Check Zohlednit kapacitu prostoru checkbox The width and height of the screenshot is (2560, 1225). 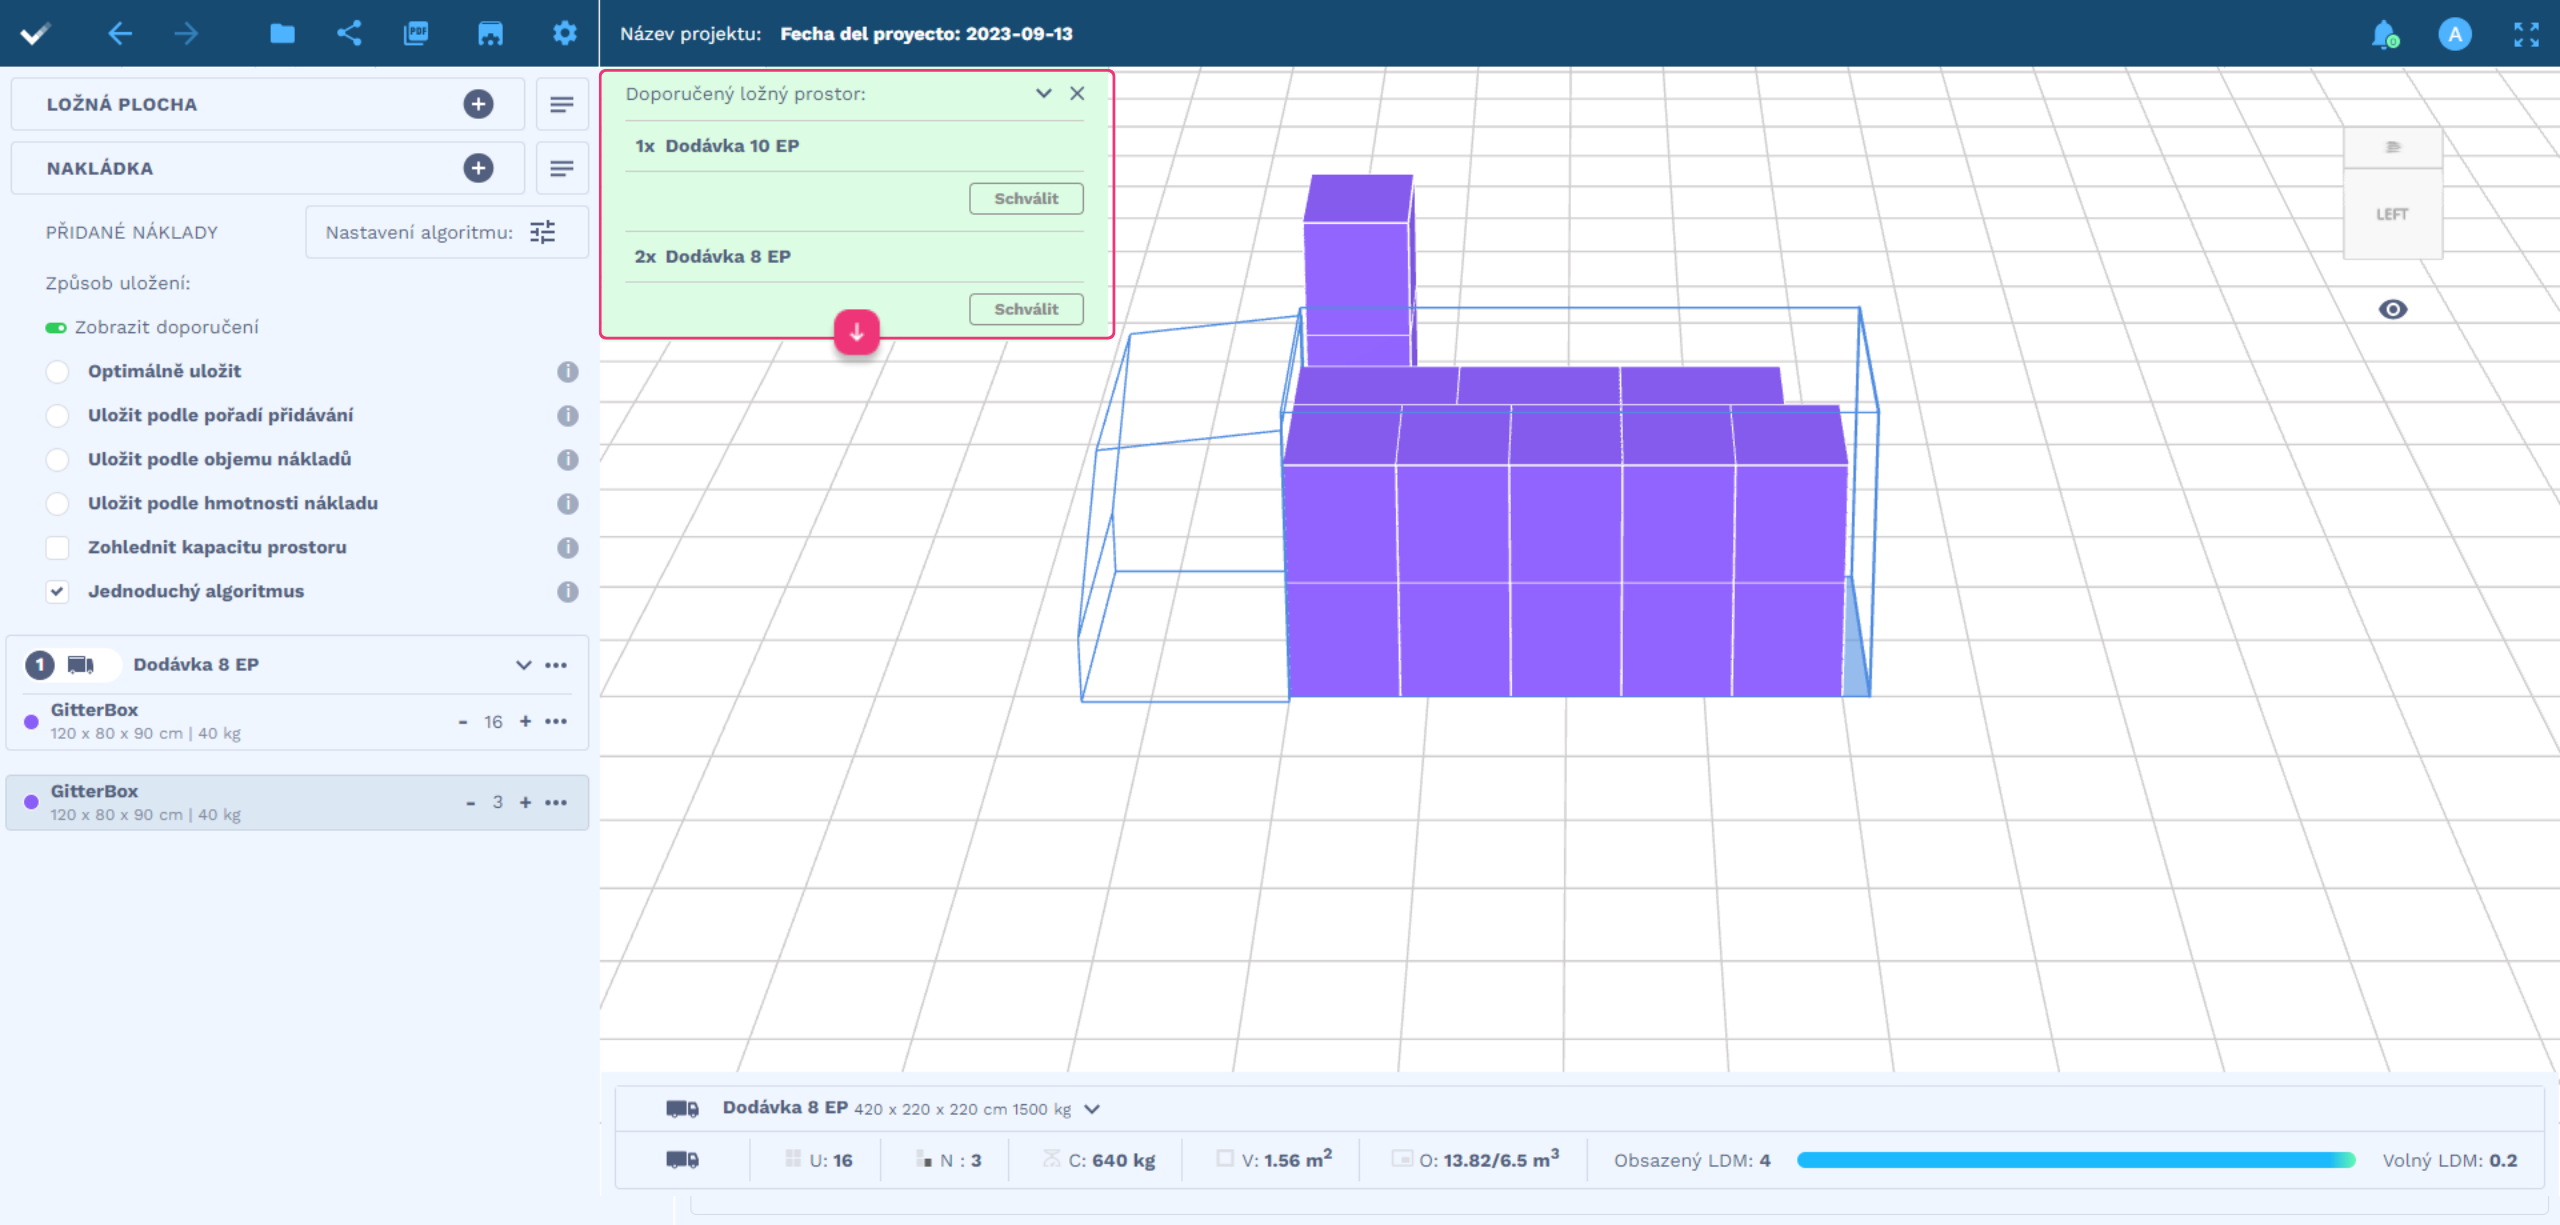[x=58, y=548]
